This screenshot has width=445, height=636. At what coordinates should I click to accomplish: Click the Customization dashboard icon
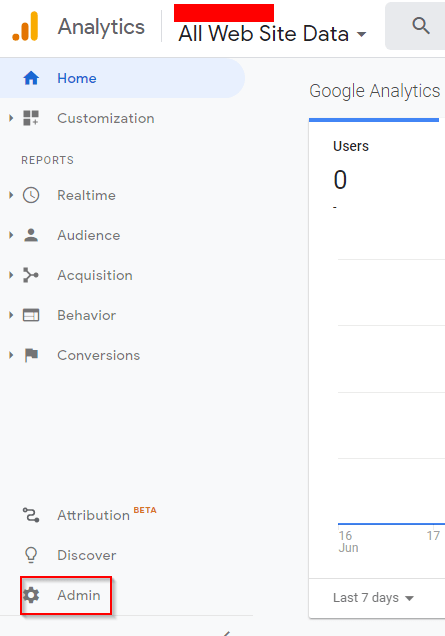pyautogui.click(x=31, y=118)
